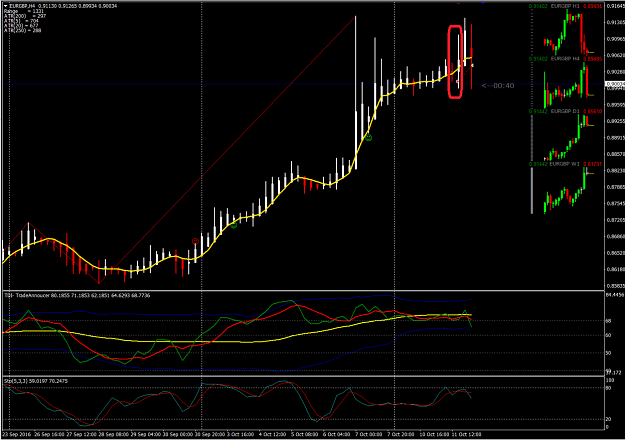The height and width of the screenshot is (440, 625).
Task: Click the '<--00:40' candle countdown label
Action: point(498,86)
